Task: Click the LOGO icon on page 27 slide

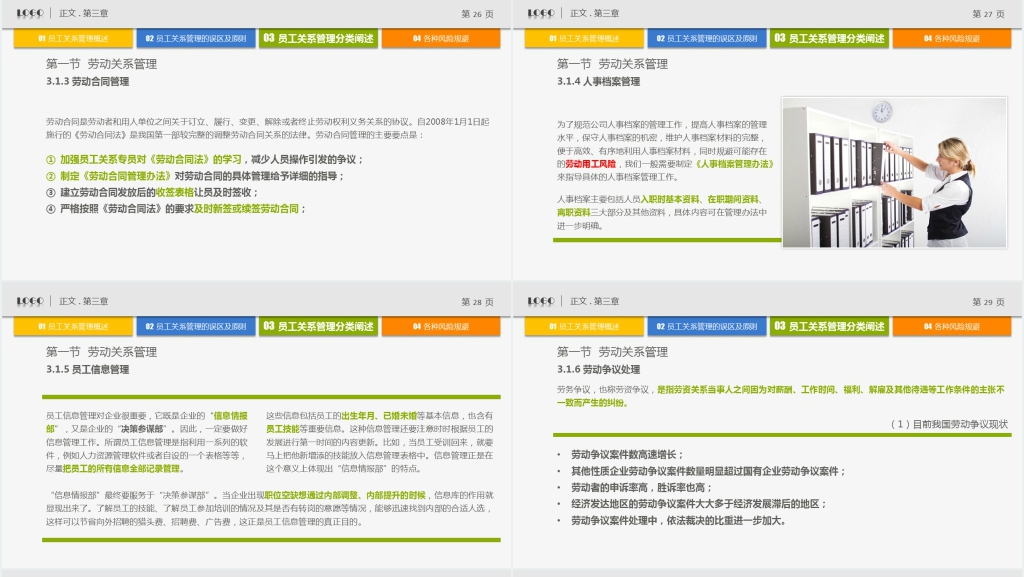Action: 541,14
